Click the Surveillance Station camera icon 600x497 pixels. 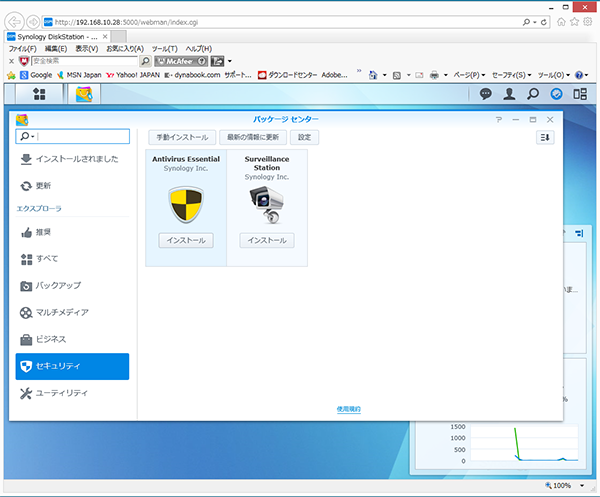(266, 205)
